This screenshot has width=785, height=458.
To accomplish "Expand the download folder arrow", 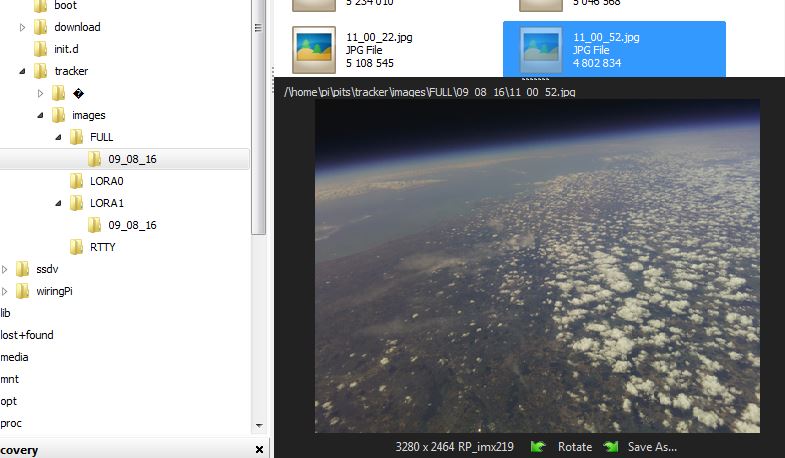I will click(22, 27).
